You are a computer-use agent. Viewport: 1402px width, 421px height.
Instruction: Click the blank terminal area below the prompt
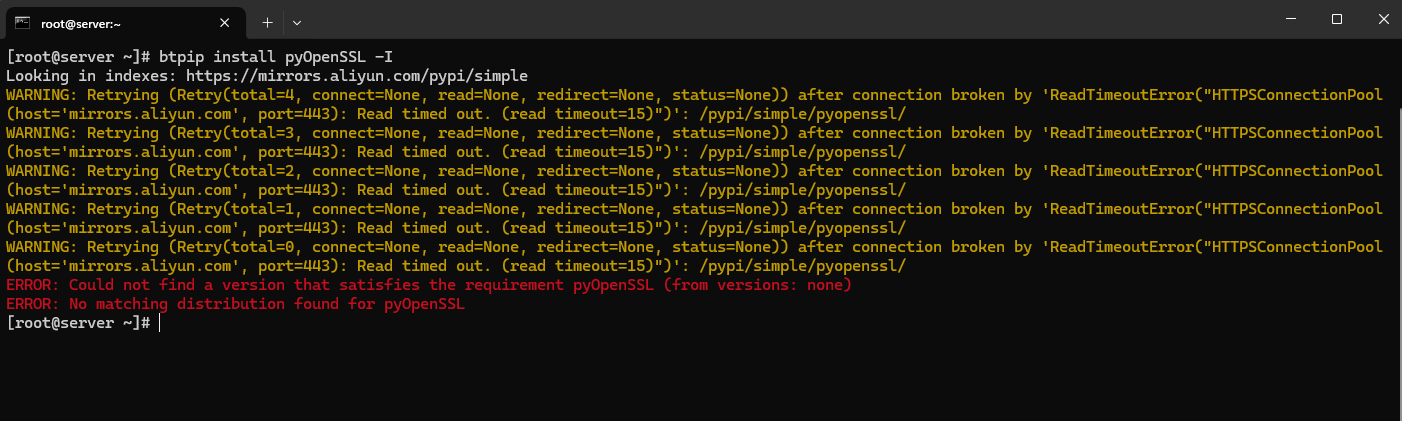click(700, 375)
